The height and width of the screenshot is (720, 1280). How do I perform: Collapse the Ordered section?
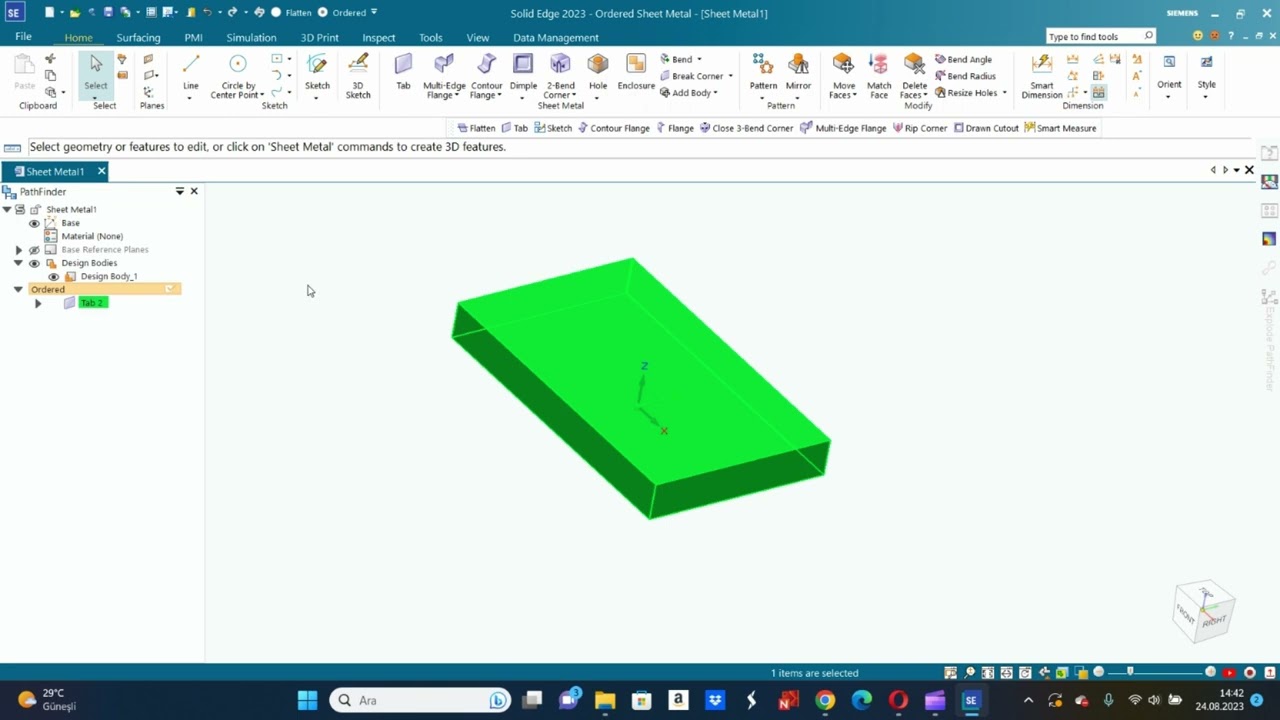click(18, 289)
